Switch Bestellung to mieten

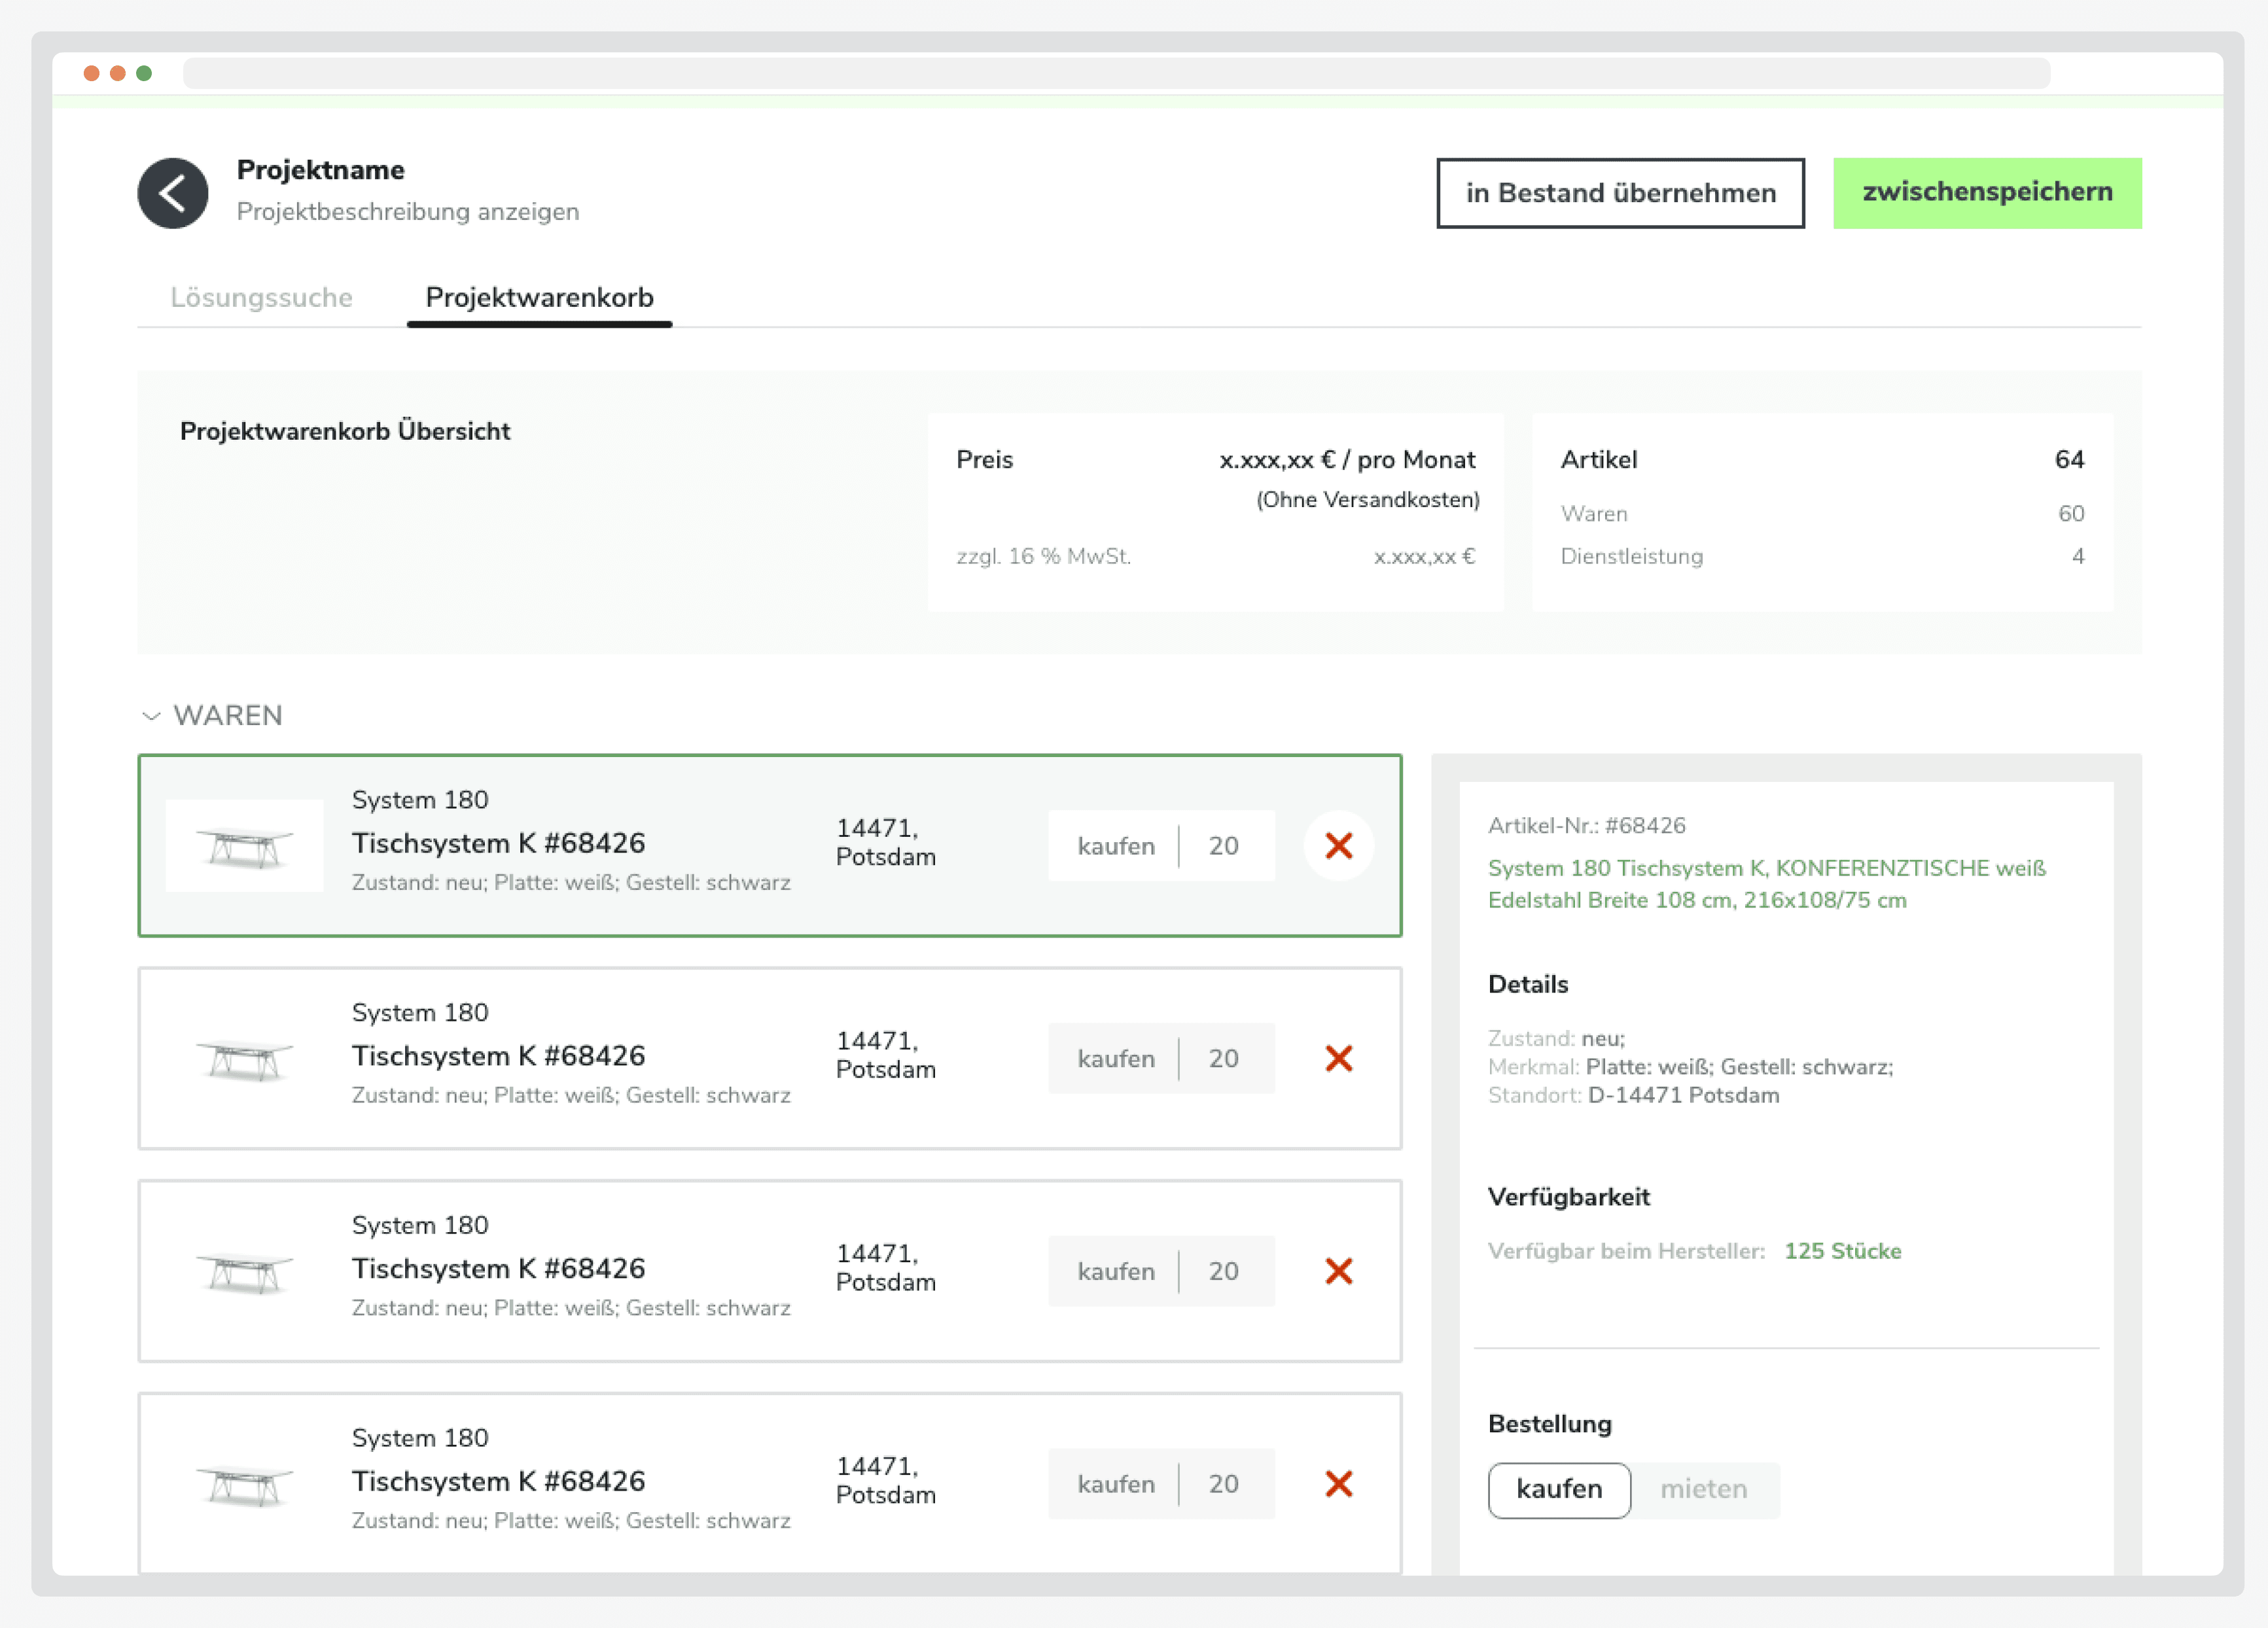click(x=1703, y=1489)
